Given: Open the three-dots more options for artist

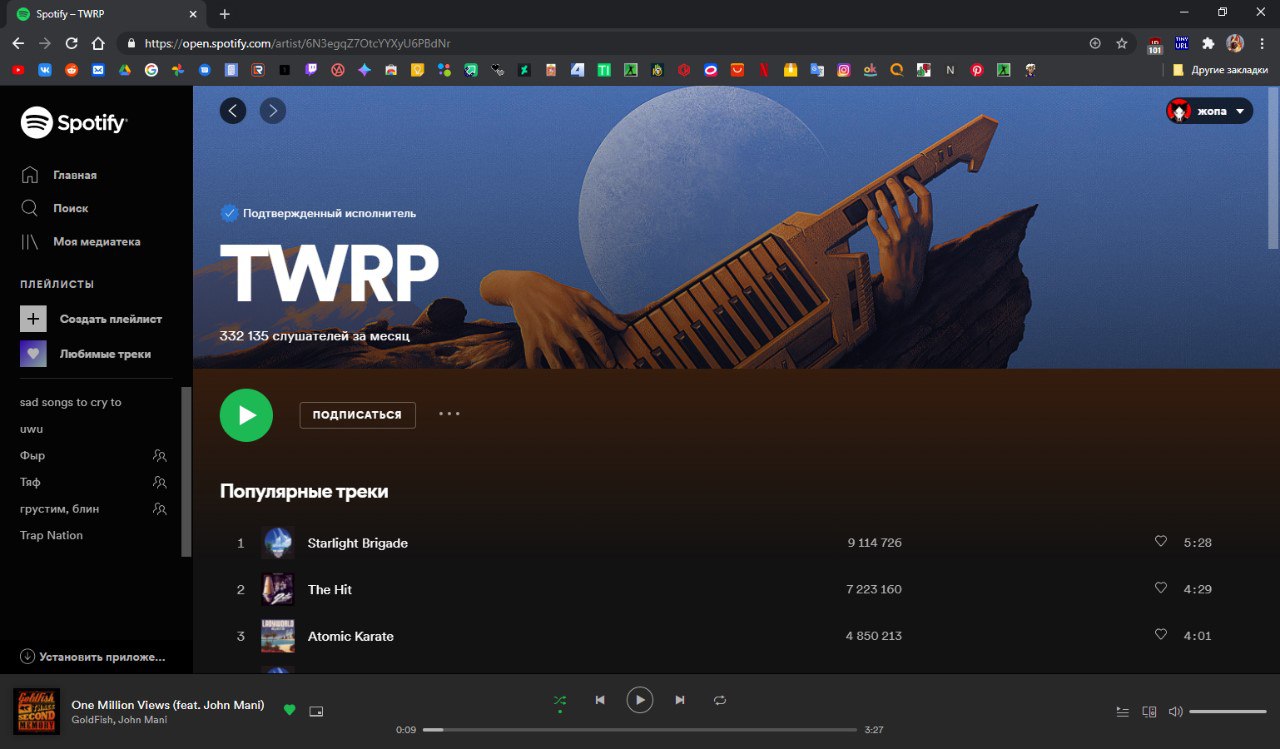Looking at the screenshot, I should (x=449, y=413).
